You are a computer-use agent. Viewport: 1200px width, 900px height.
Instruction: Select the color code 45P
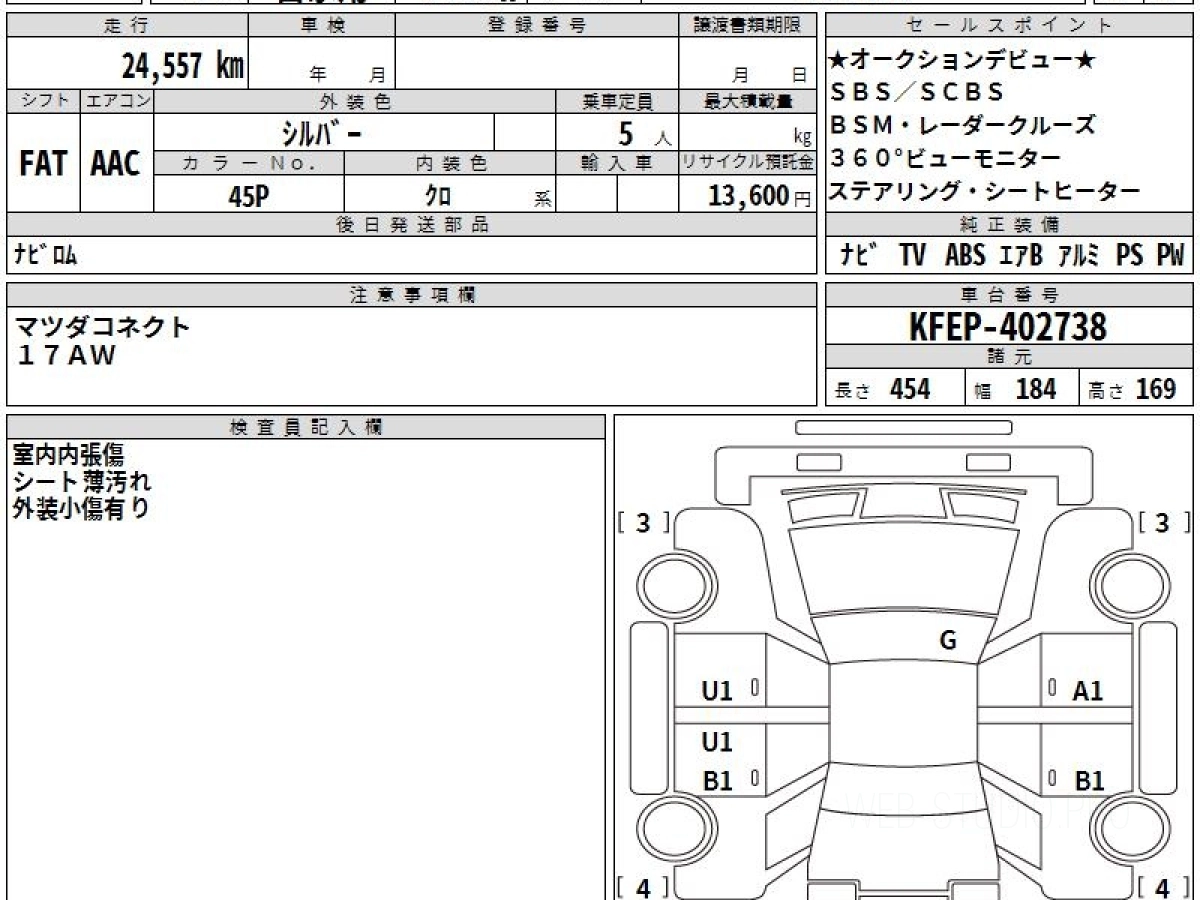click(248, 195)
